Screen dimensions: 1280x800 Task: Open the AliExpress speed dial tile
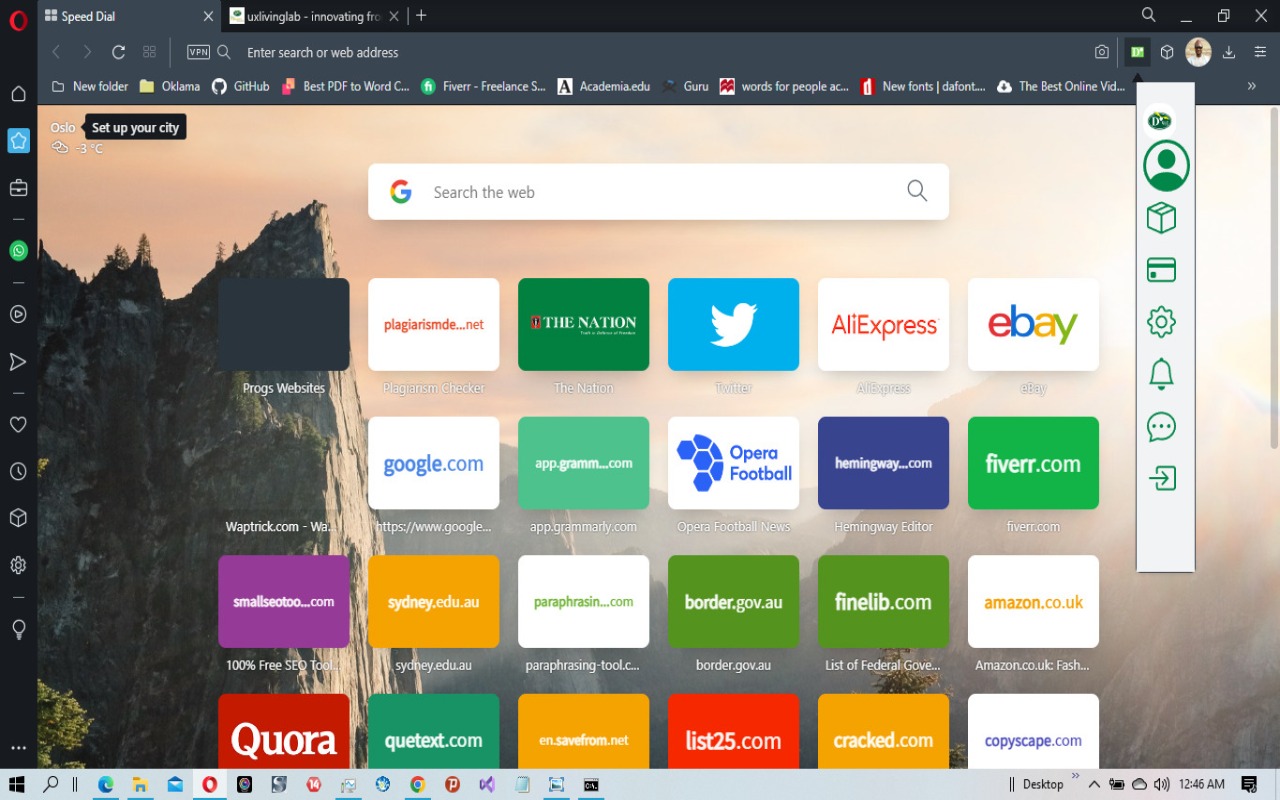(883, 325)
